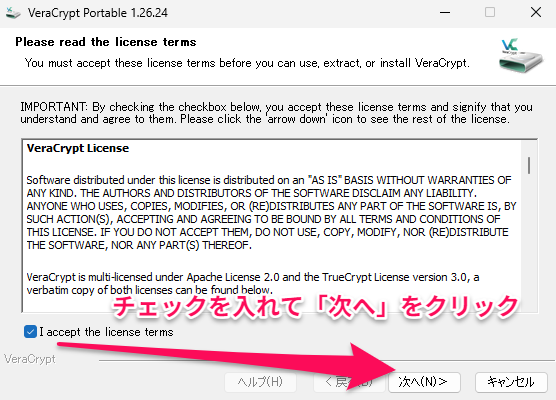This screenshot has width=556, height=400.
Task: Click the キャンセル button
Action: tap(511, 382)
